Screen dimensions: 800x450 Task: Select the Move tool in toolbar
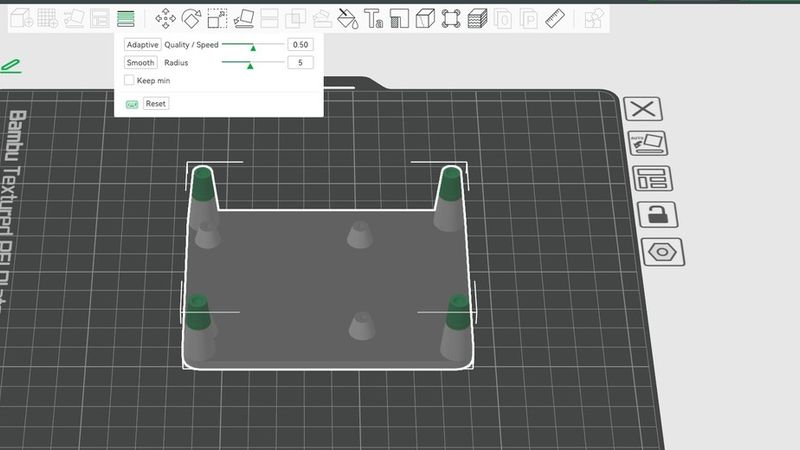pyautogui.click(x=165, y=18)
